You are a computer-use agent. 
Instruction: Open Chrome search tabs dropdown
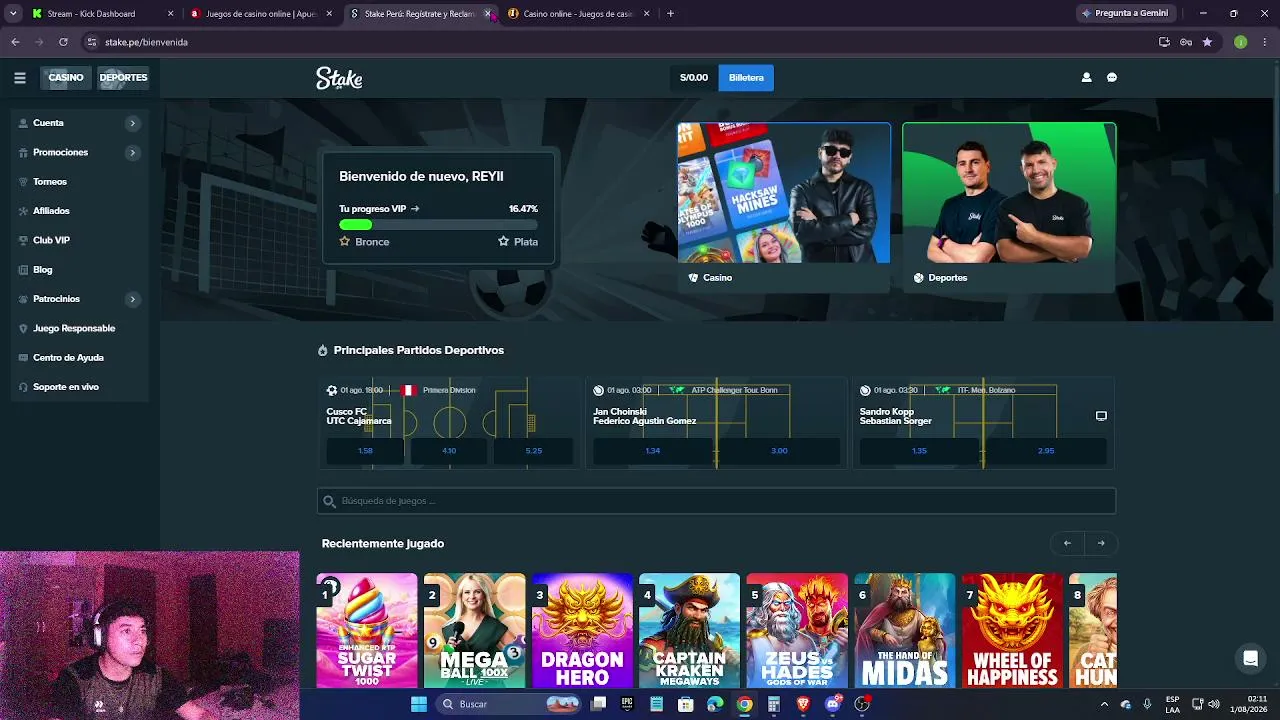(x=13, y=14)
